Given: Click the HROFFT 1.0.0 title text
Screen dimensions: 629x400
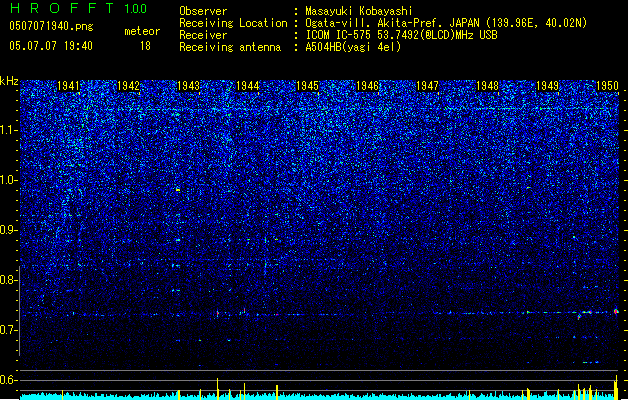Looking at the screenshot, I should tap(78, 8).
